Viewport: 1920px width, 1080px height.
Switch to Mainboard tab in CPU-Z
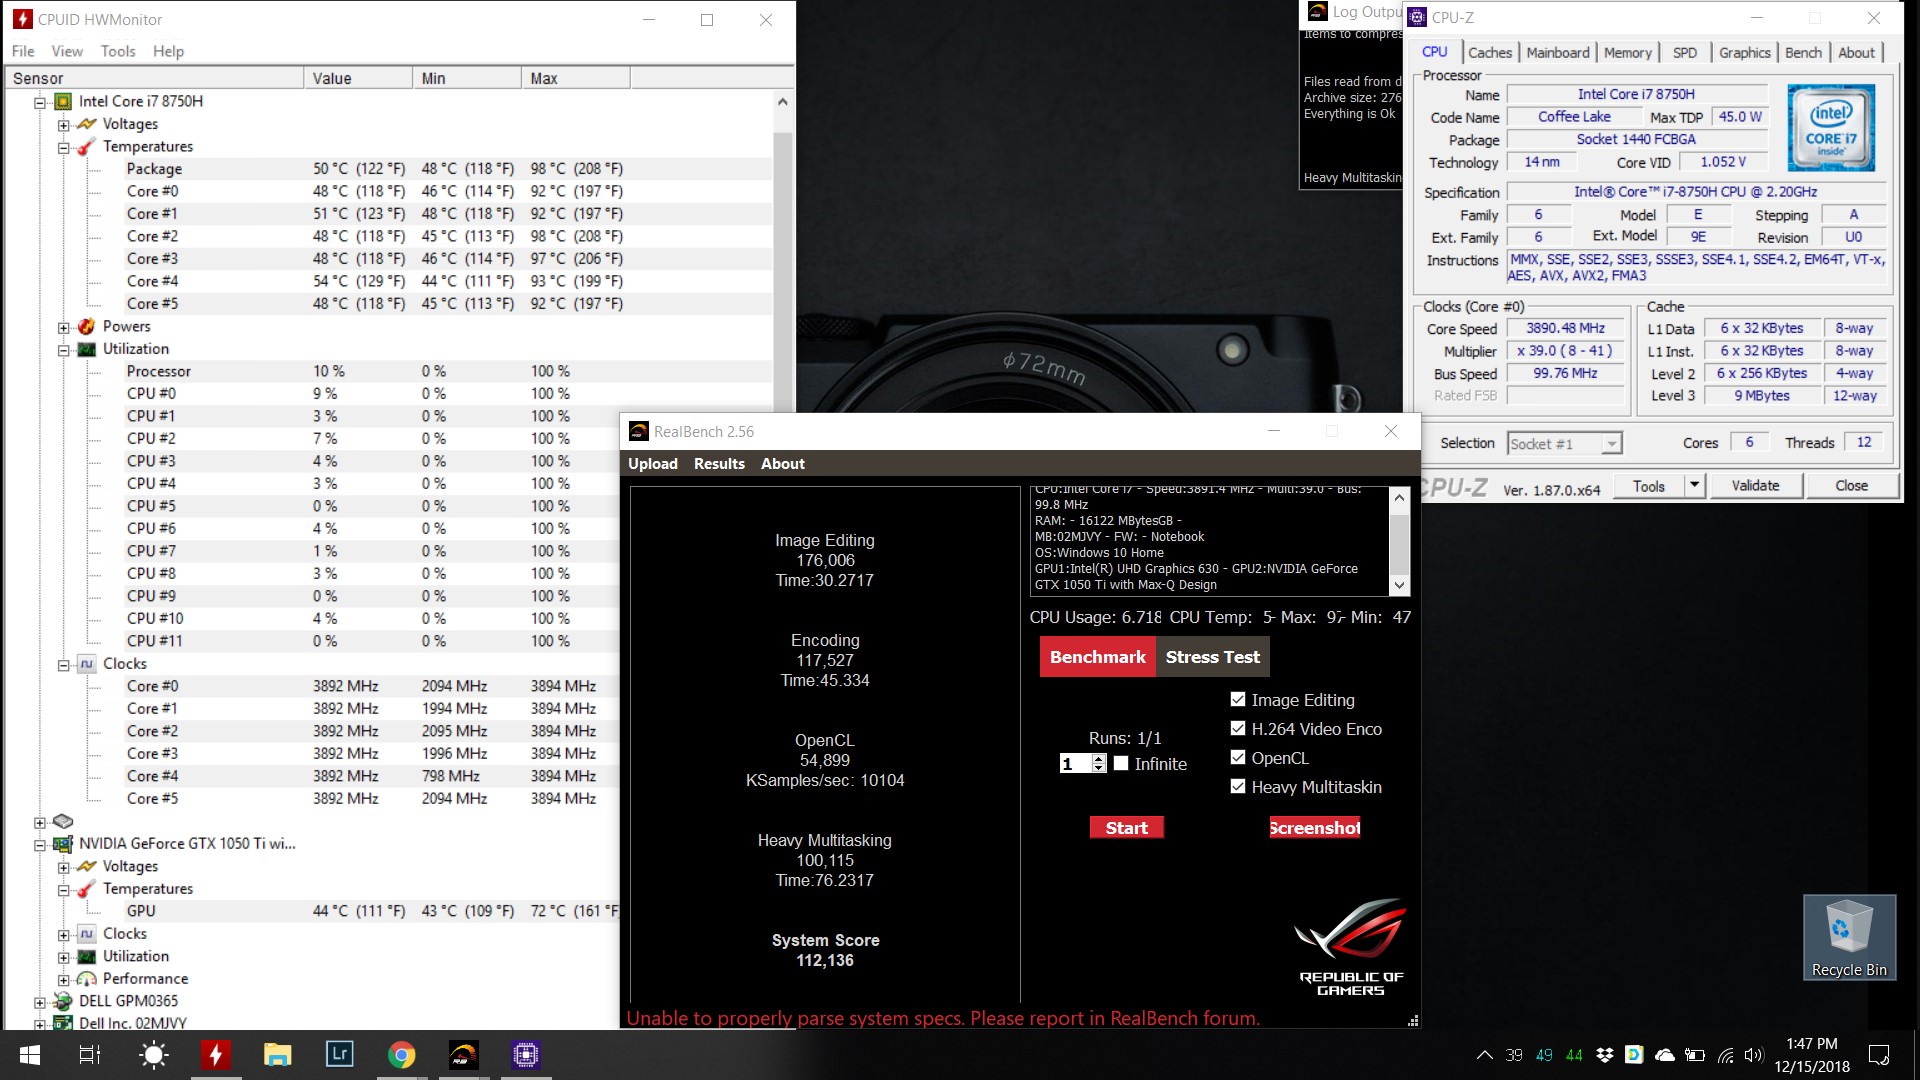tap(1557, 53)
